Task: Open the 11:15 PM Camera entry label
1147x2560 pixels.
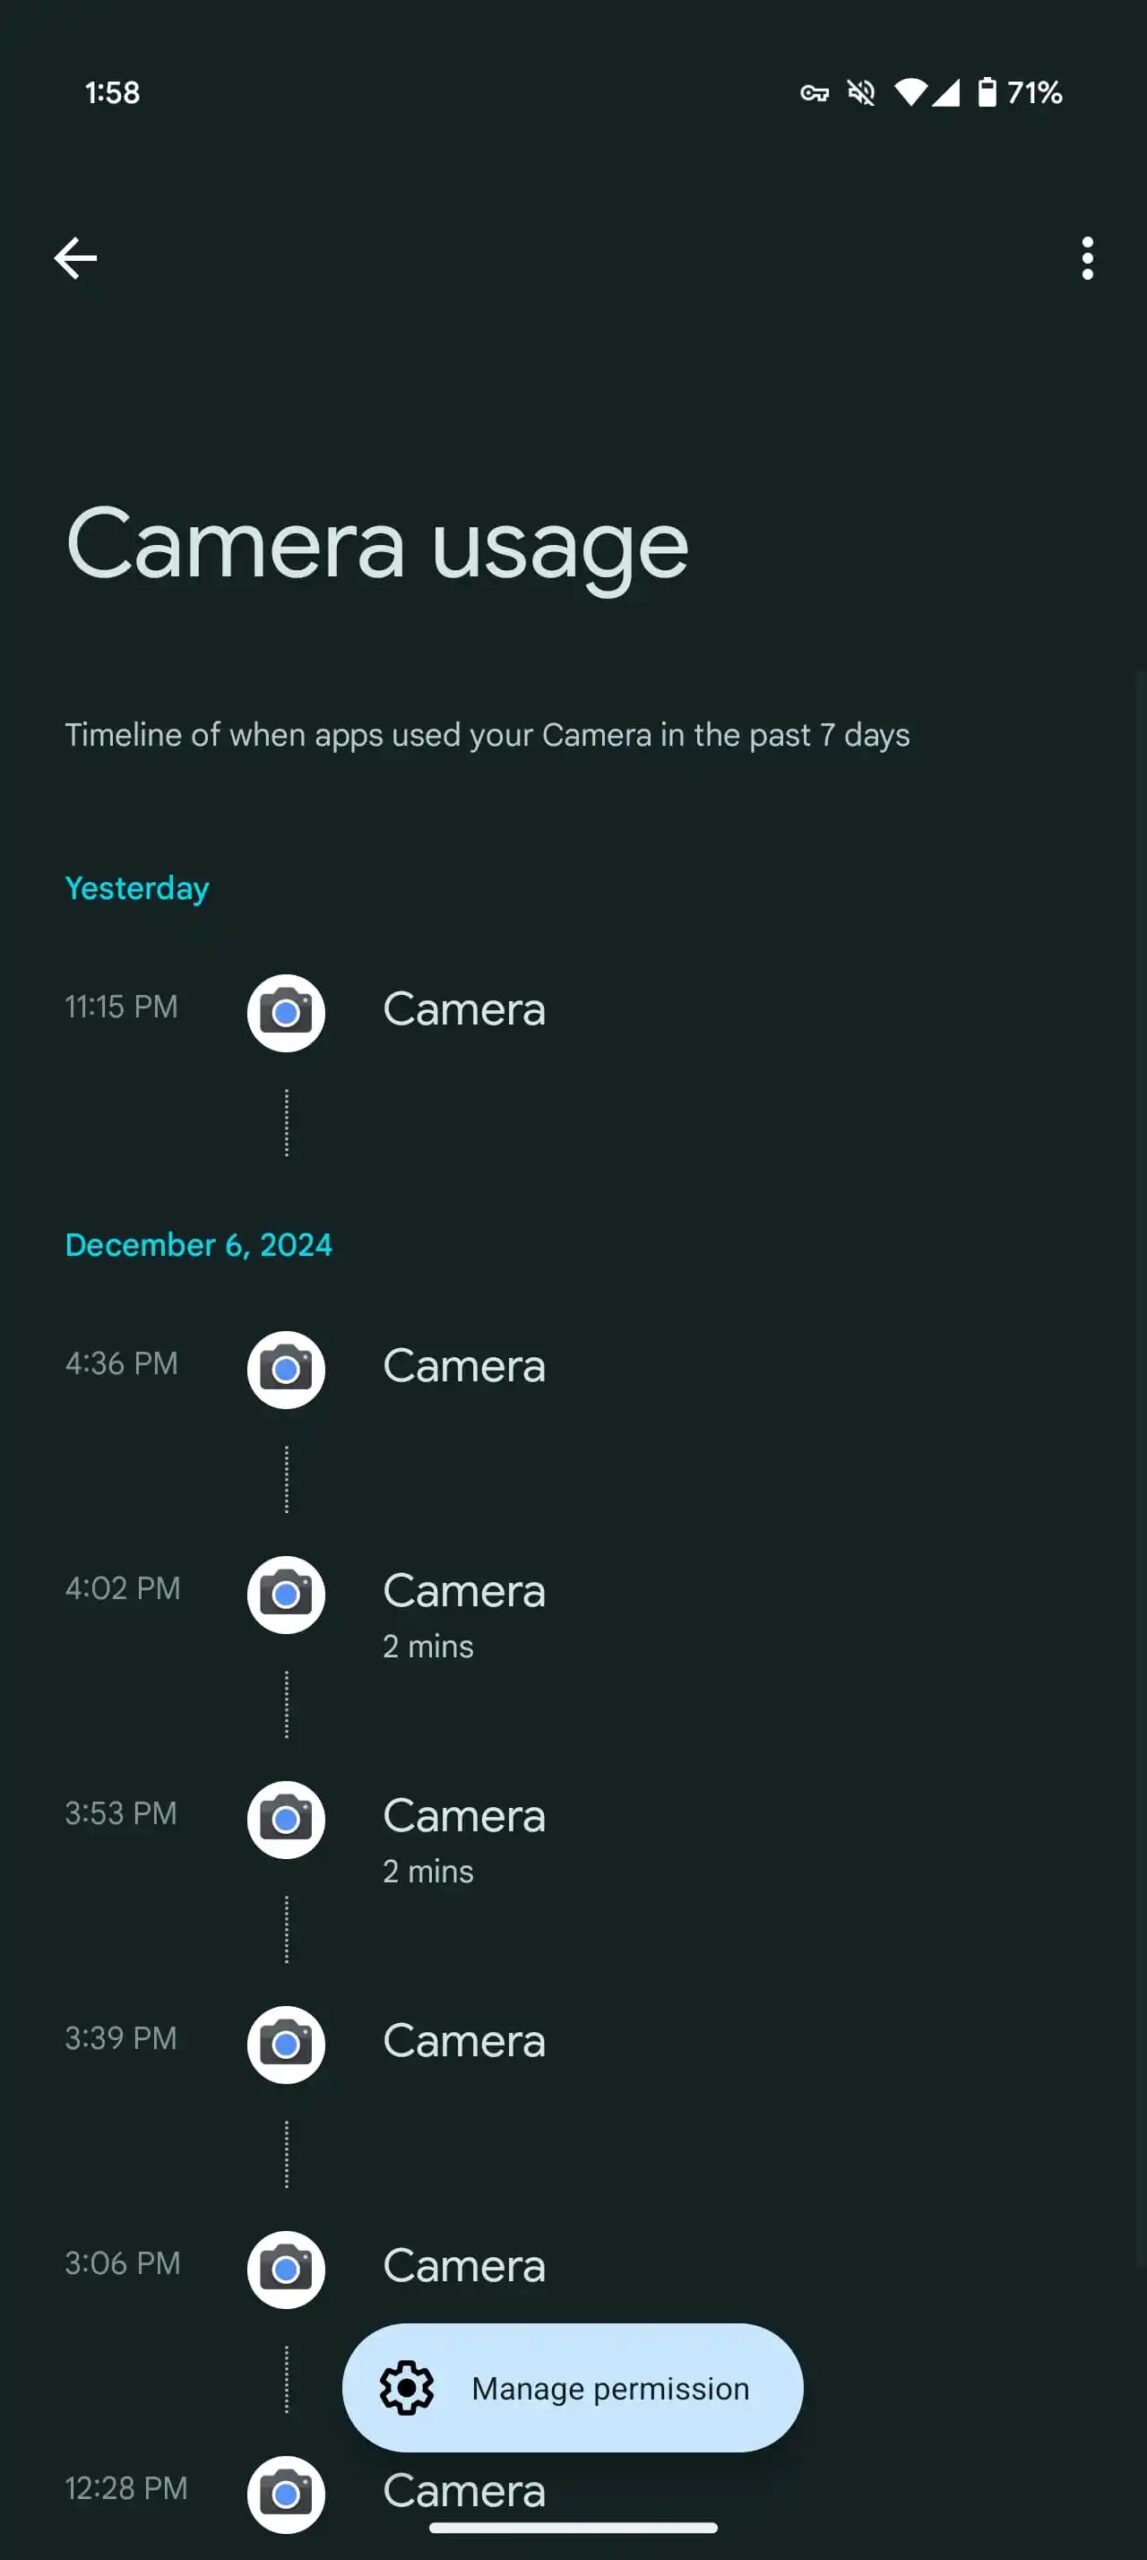Action: 464,1009
